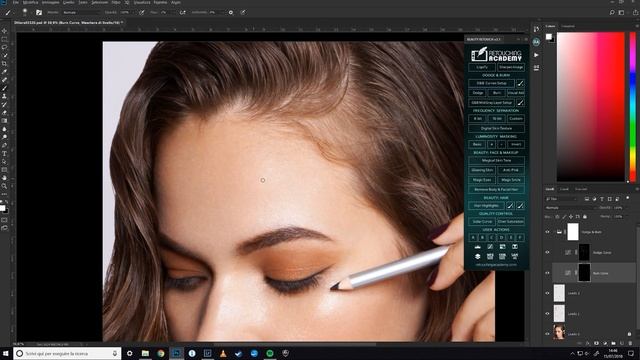Select the Crop tool
Image resolution: width=640 pixels, height=360 pixels.
pyautogui.click(x=4, y=64)
